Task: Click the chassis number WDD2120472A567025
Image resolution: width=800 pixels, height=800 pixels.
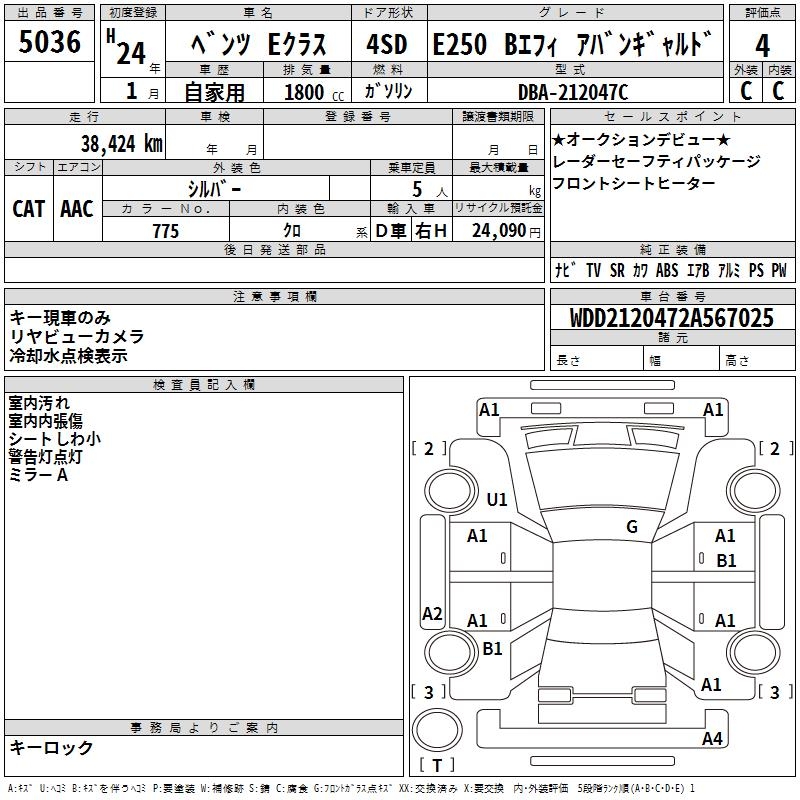Action: (671, 318)
